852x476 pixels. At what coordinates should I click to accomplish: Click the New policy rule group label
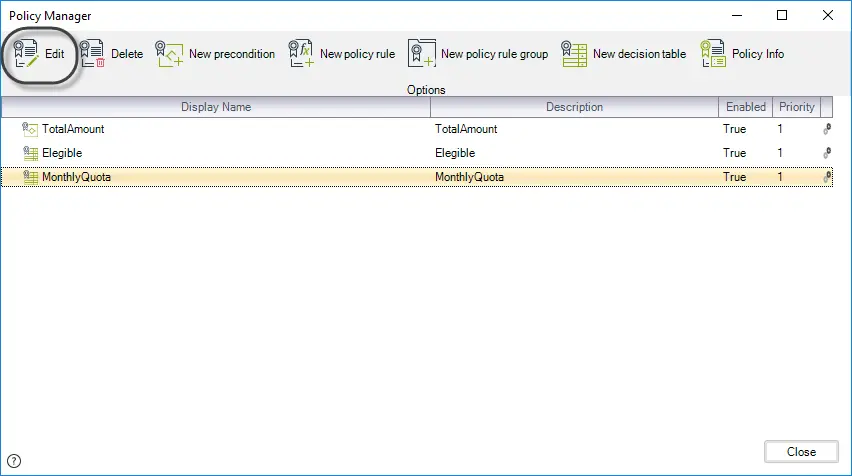click(x=494, y=54)
